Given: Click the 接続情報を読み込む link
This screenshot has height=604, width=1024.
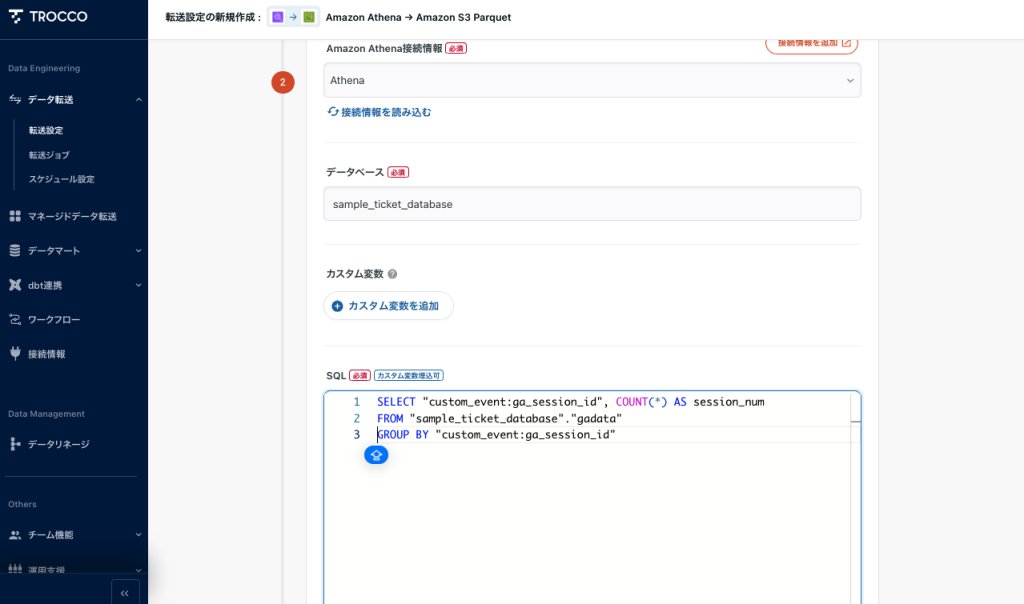Looking at the screenshot, I should 380,112.
